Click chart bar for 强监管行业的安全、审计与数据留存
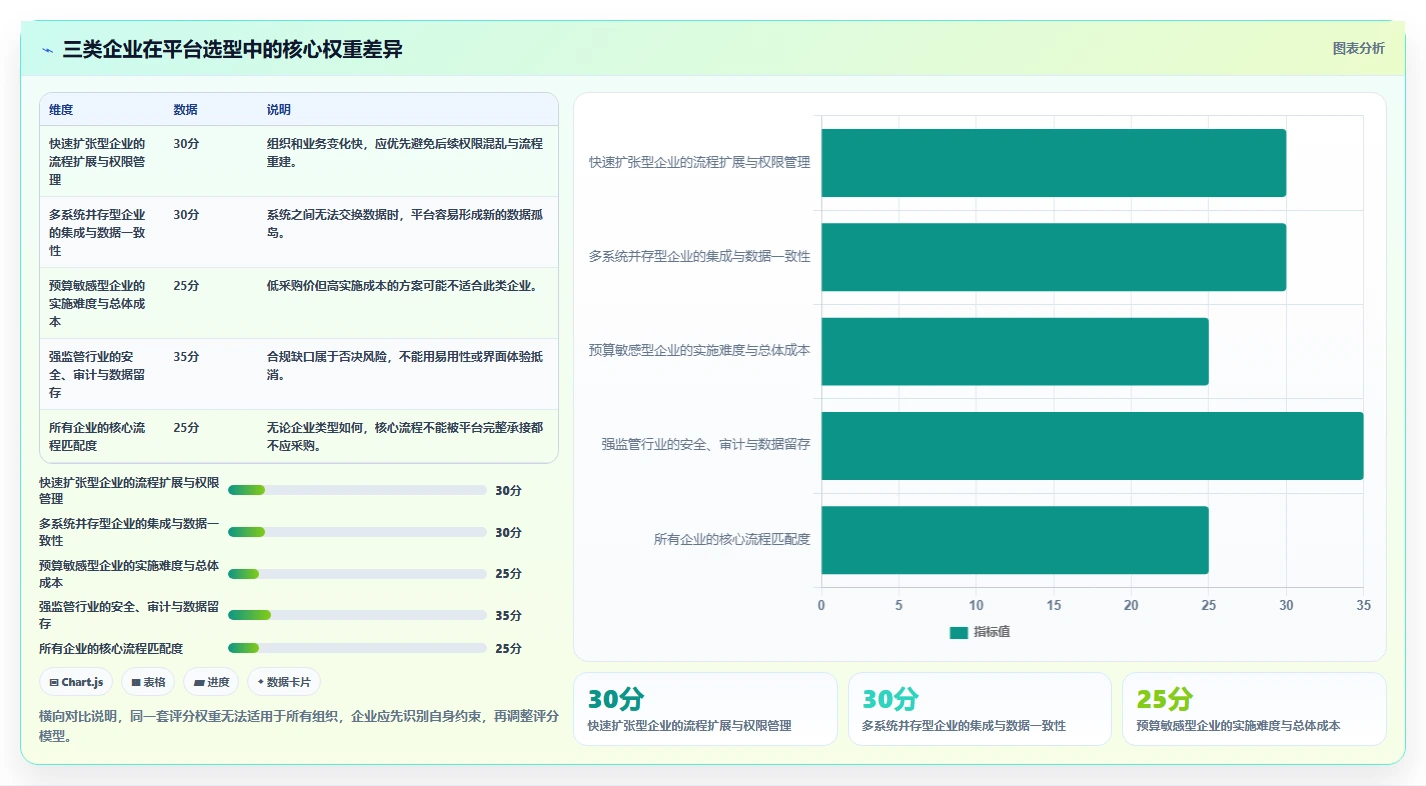This screenshot has height=786, width=1426. coord(1092,446)
